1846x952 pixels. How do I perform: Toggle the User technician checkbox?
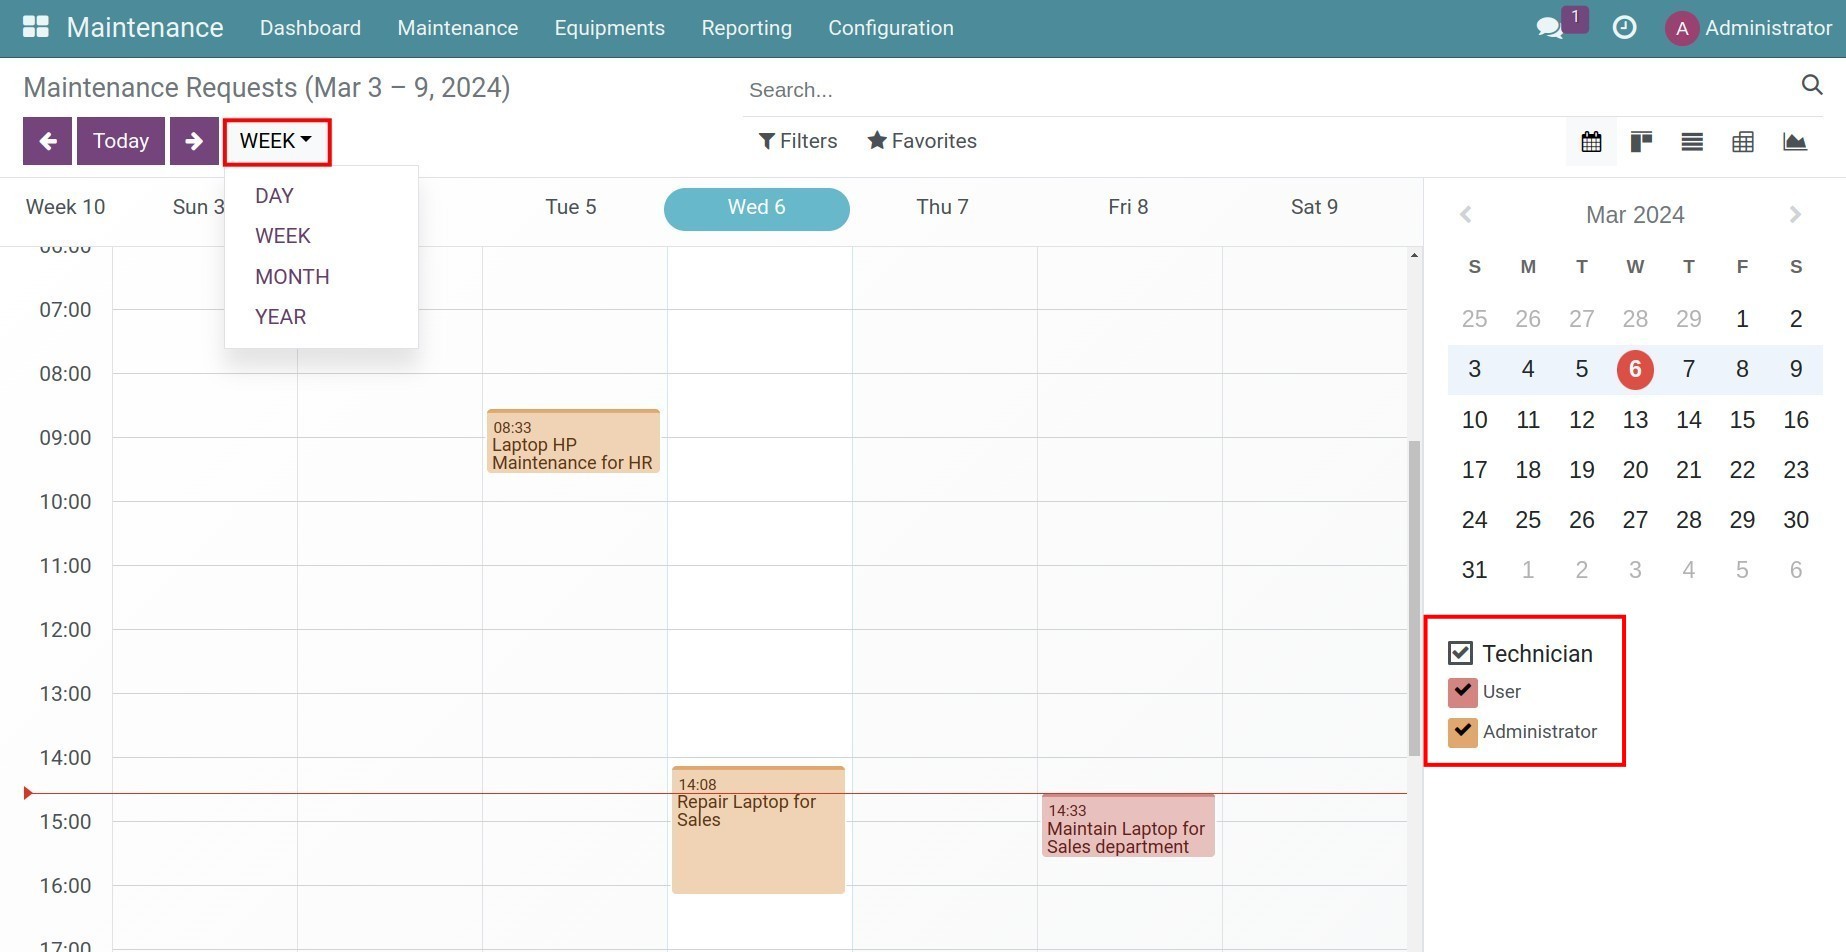[x=1462, y=692]
